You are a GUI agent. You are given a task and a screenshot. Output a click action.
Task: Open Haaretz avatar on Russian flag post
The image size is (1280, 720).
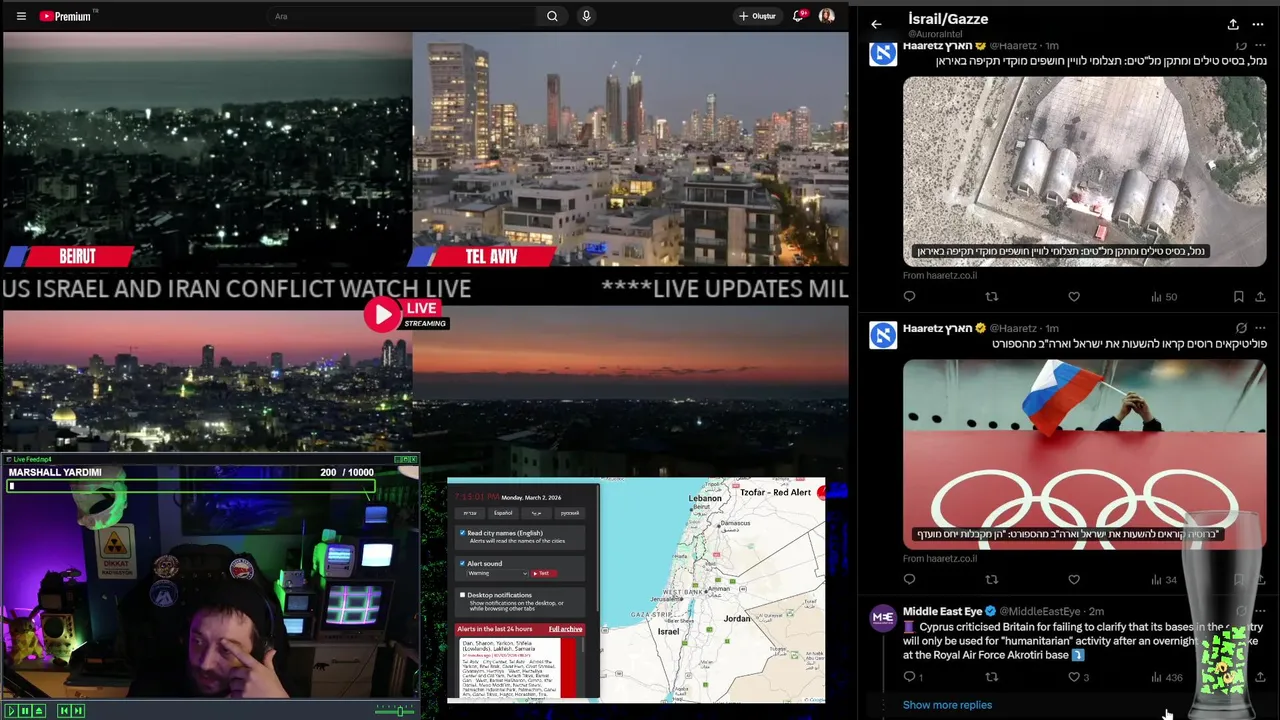[x=883, y=335]
